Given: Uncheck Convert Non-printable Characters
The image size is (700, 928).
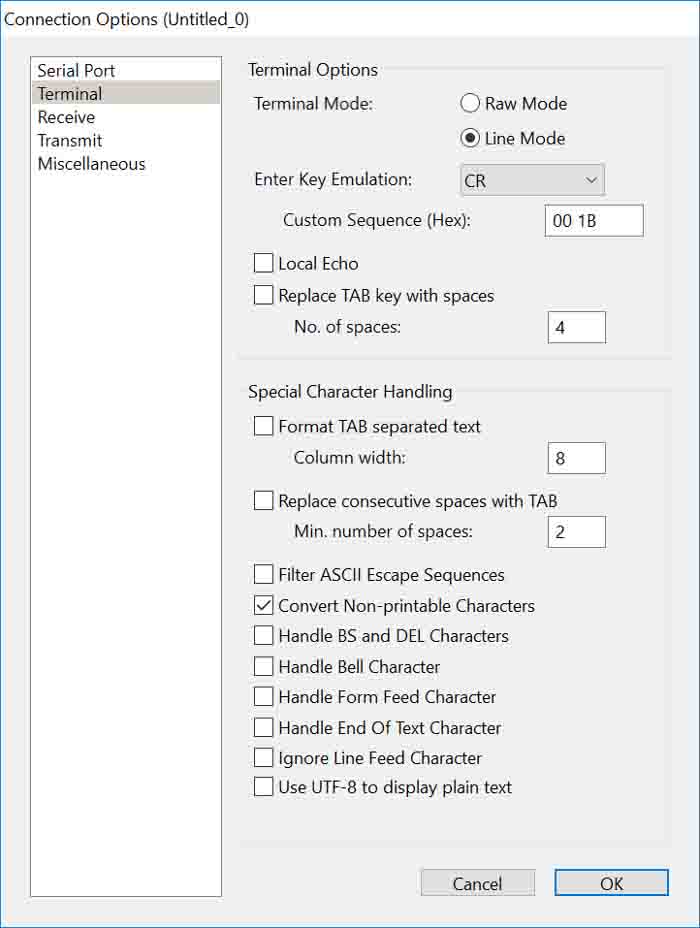Looking at the screenshot, I should point(264,605).
